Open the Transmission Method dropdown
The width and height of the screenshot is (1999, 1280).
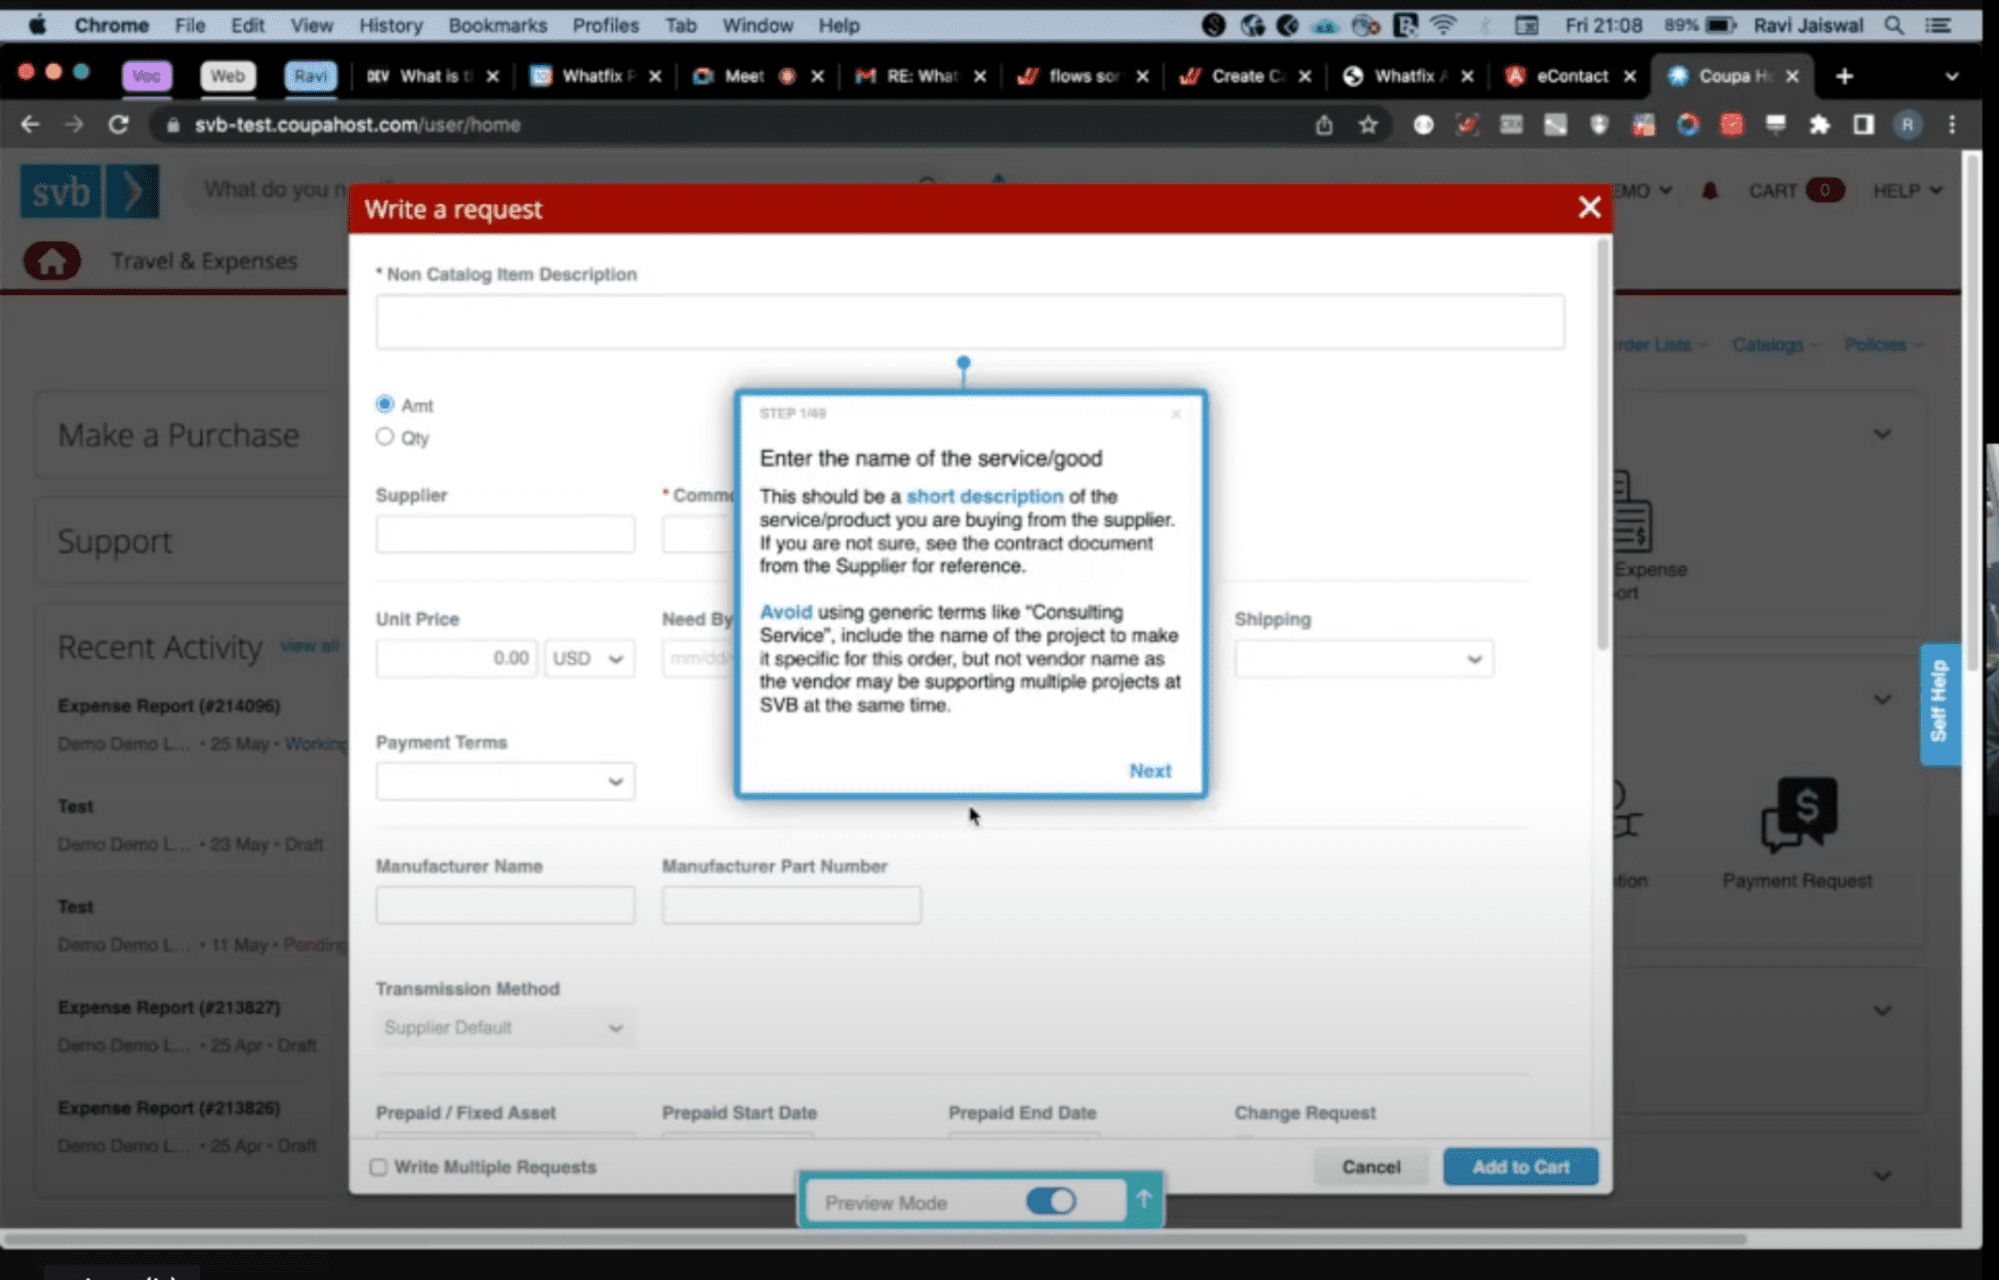[505, 1027]
